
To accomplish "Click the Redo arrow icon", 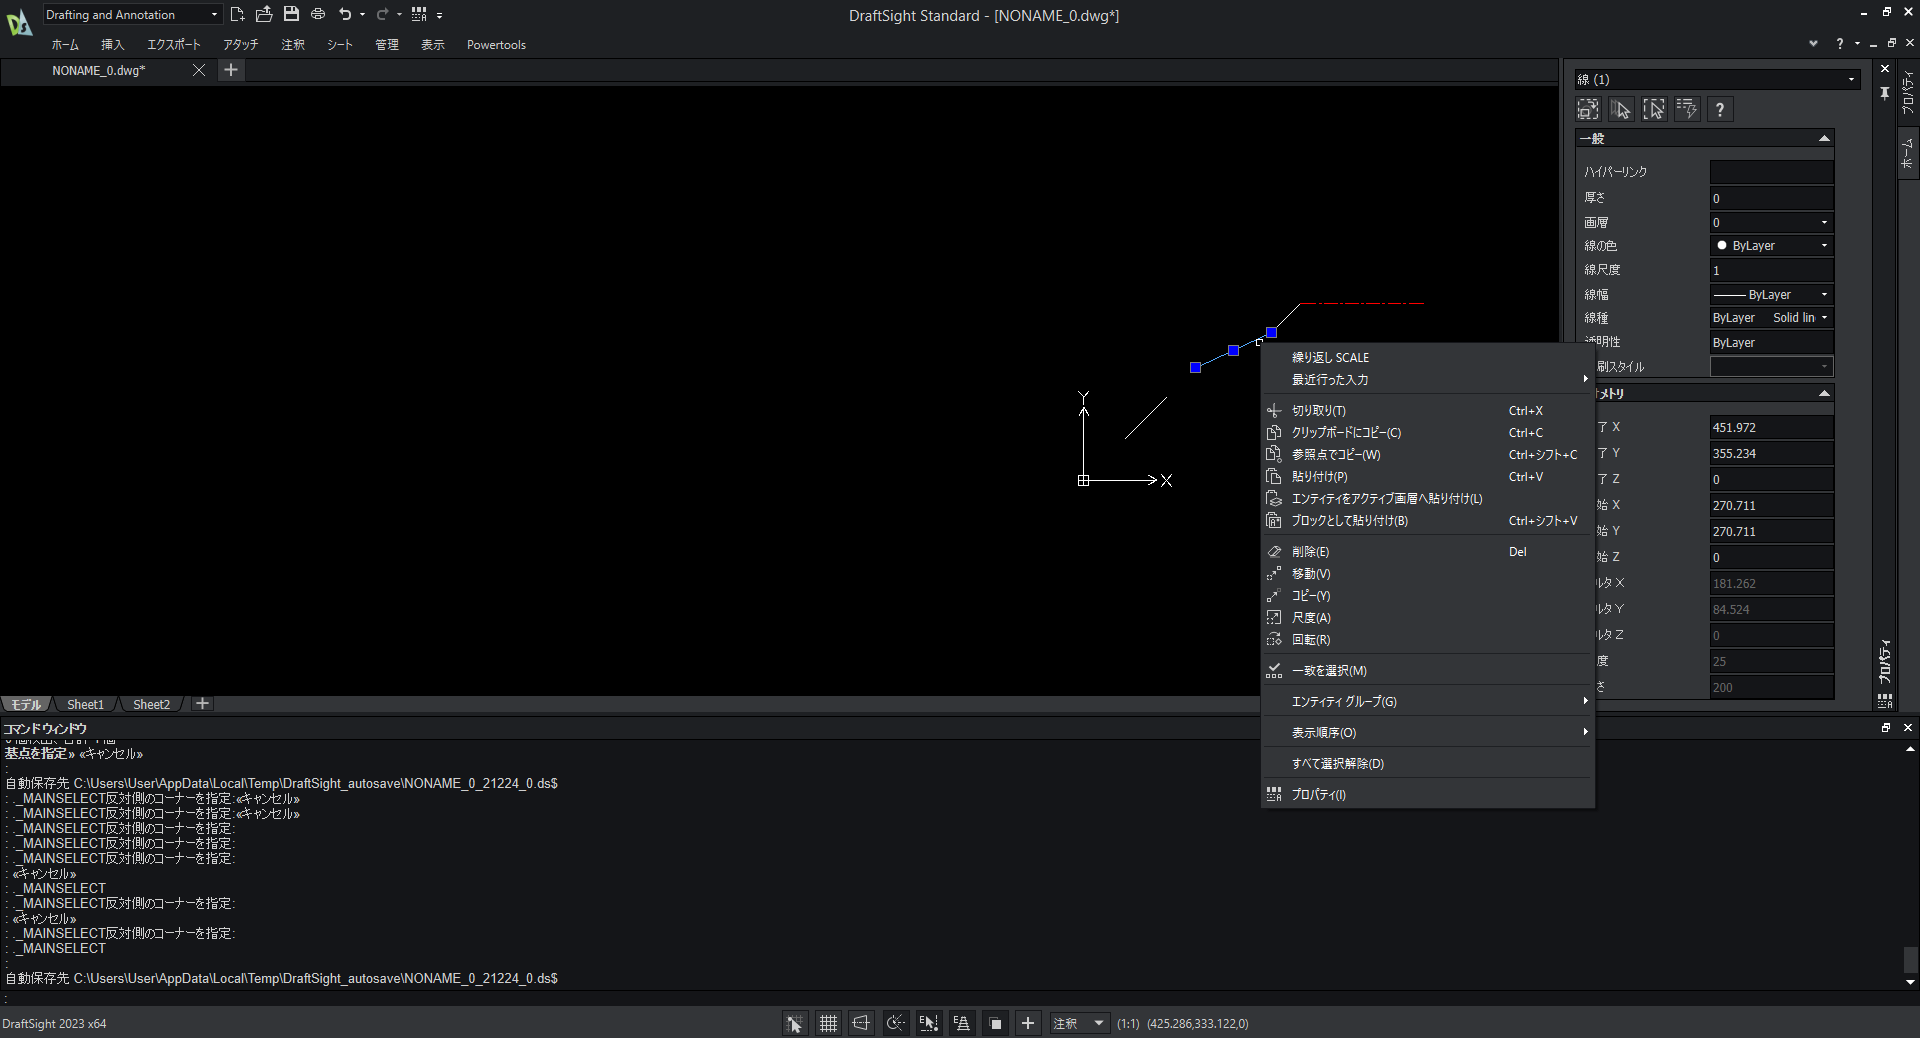I will pyautogui.click(x=382, y=14).
